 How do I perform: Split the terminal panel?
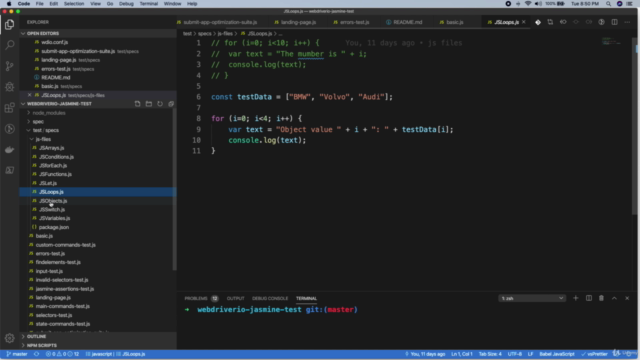[589, 298]
